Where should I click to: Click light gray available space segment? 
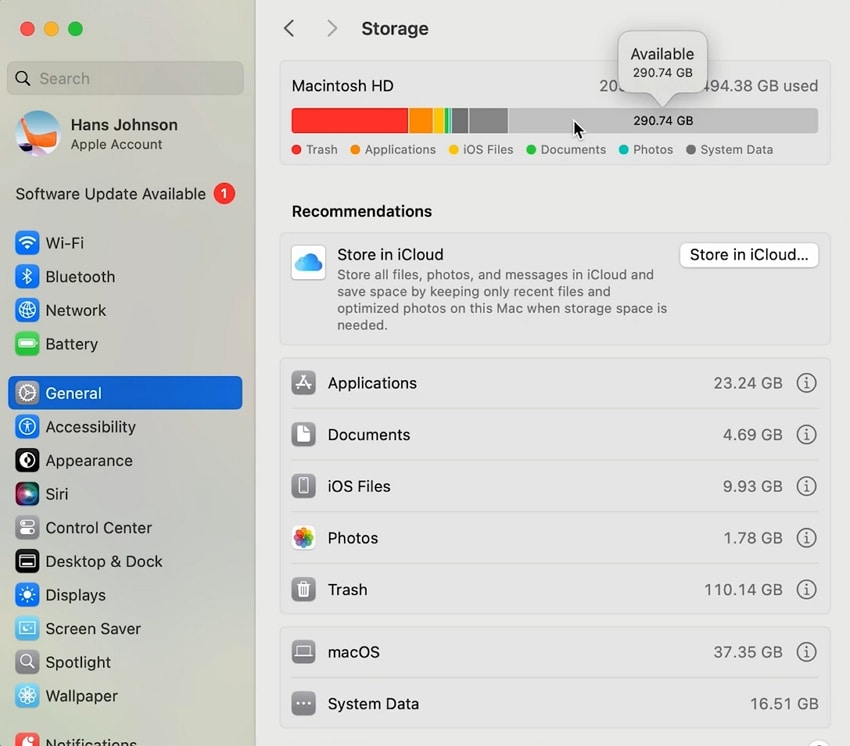[x=663, y=120]
